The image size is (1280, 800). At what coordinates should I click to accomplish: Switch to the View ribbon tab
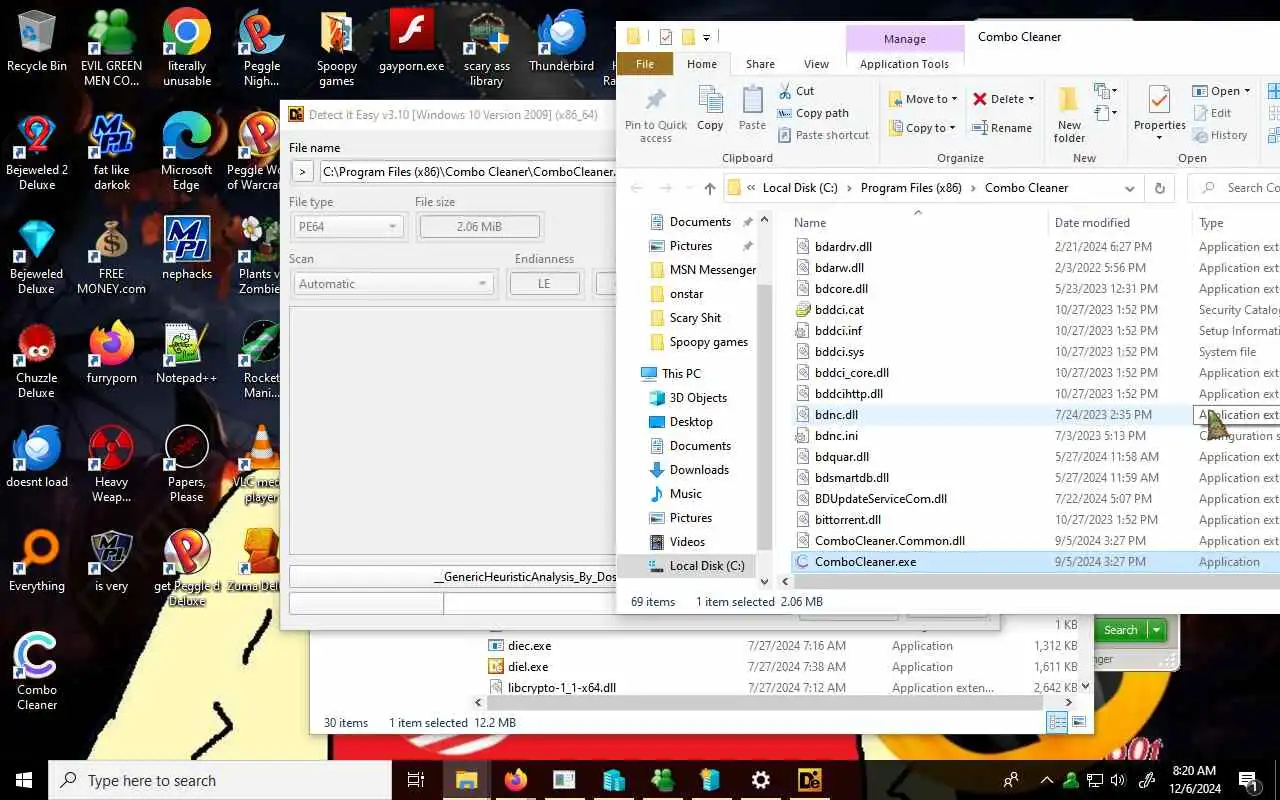816,64
